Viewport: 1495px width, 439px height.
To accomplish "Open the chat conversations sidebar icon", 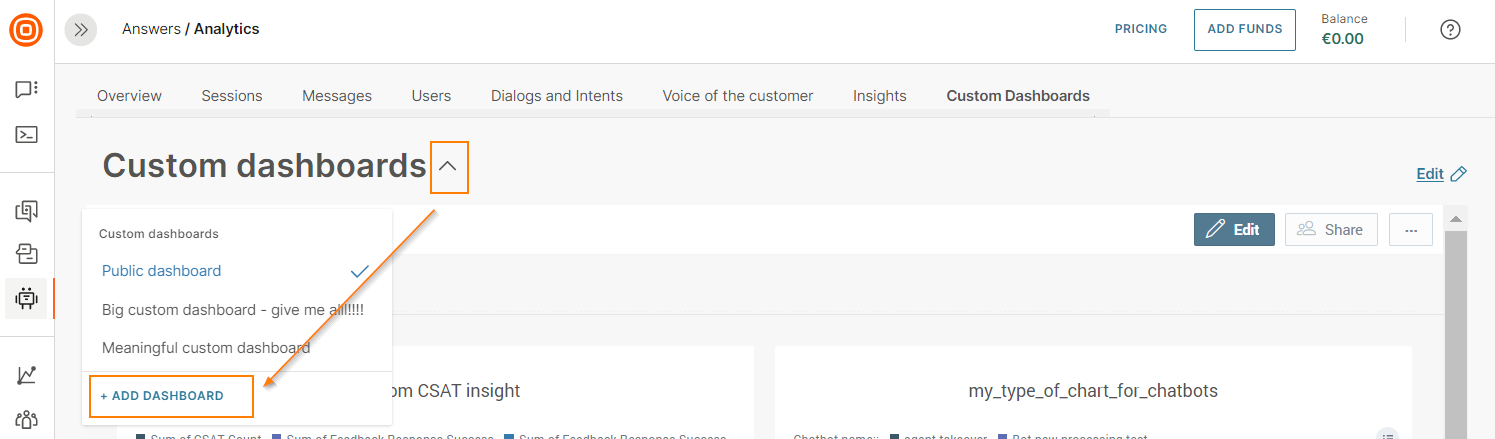I will [x=26, y=90].
